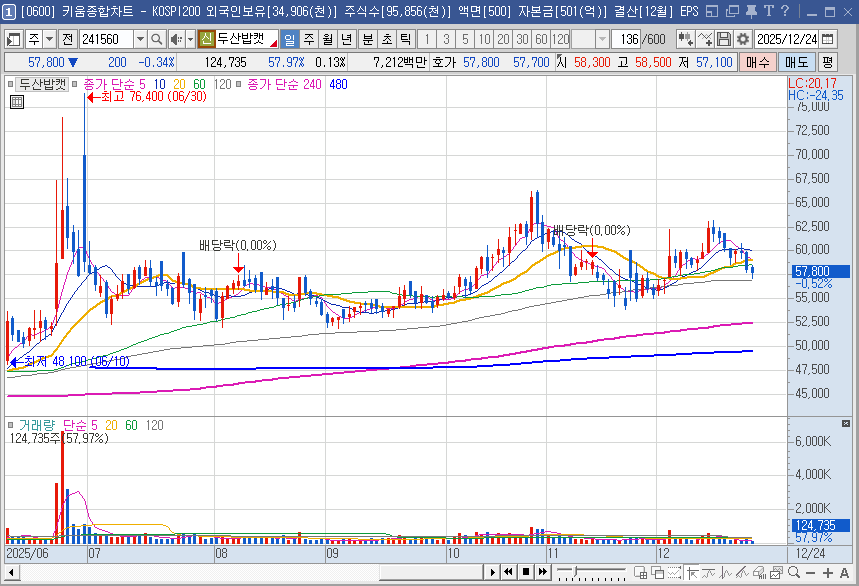Click the speaker sound alert icon

click(176, 39)
